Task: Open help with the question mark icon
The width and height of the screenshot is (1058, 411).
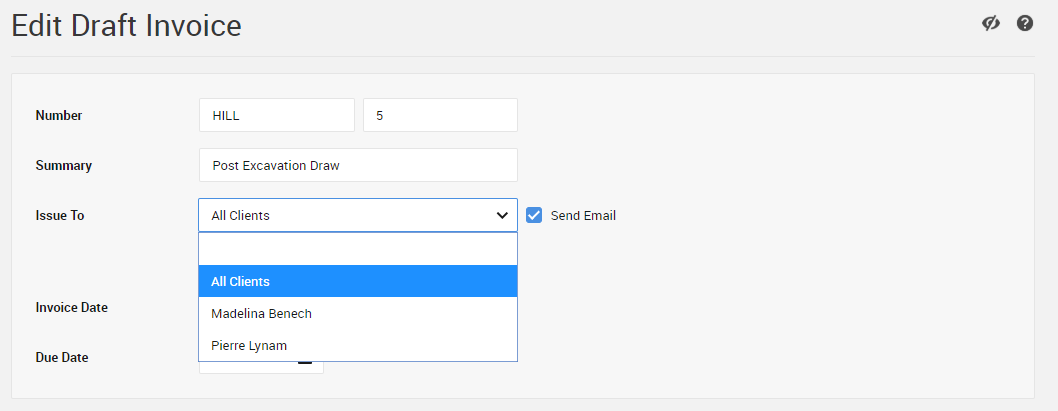Action: coord(1025,23)
